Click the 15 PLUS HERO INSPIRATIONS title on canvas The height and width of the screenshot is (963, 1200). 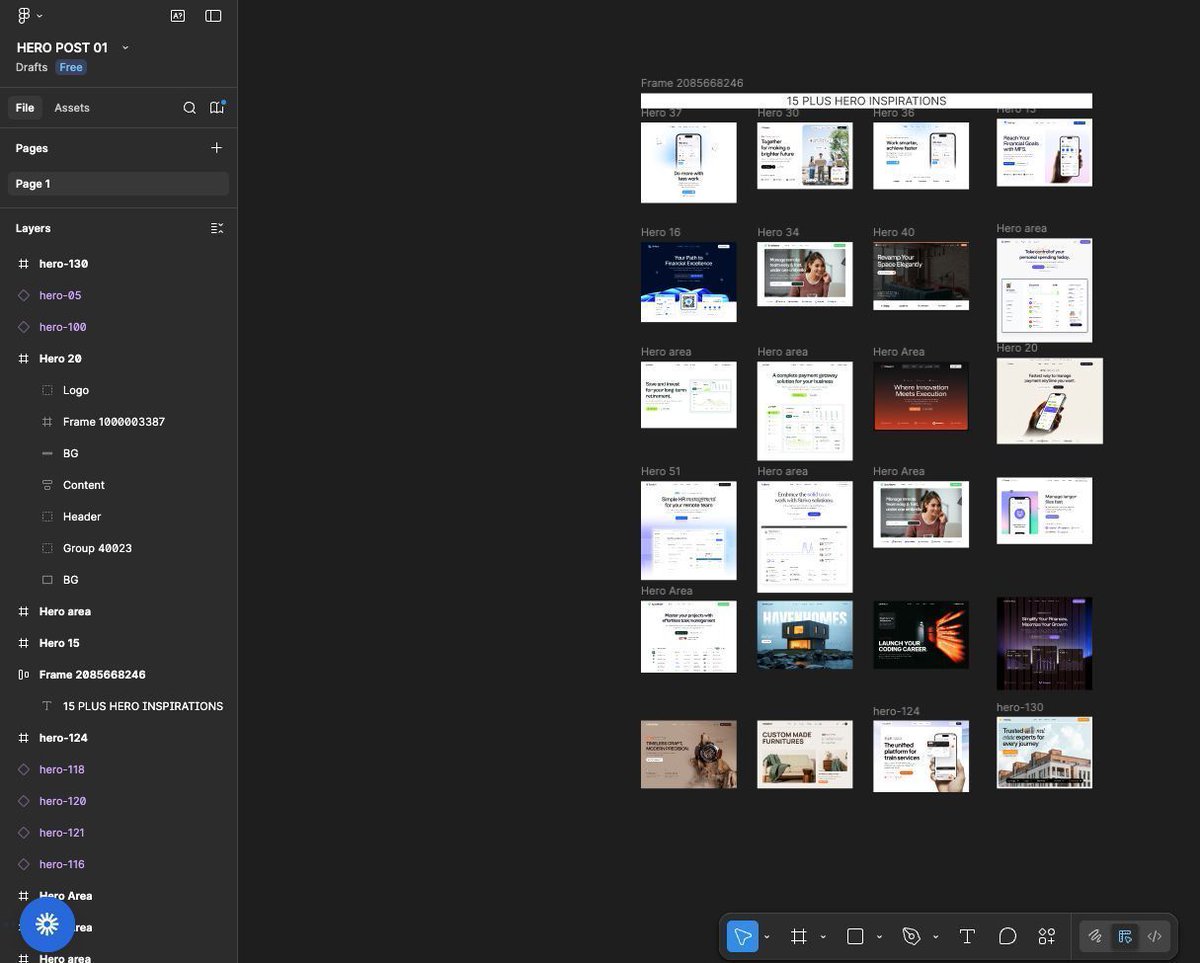pyautogui.click(x=866, y=101)
